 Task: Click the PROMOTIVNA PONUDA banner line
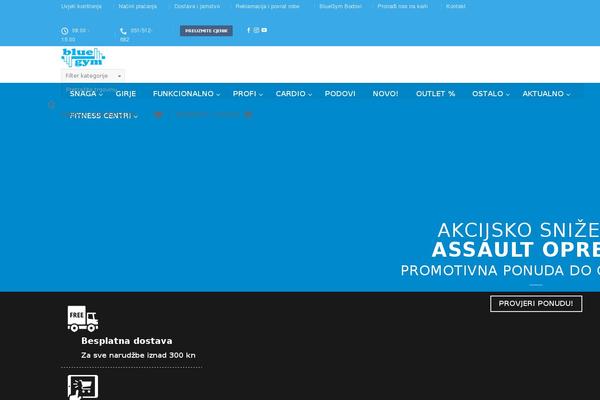point(500,271)
